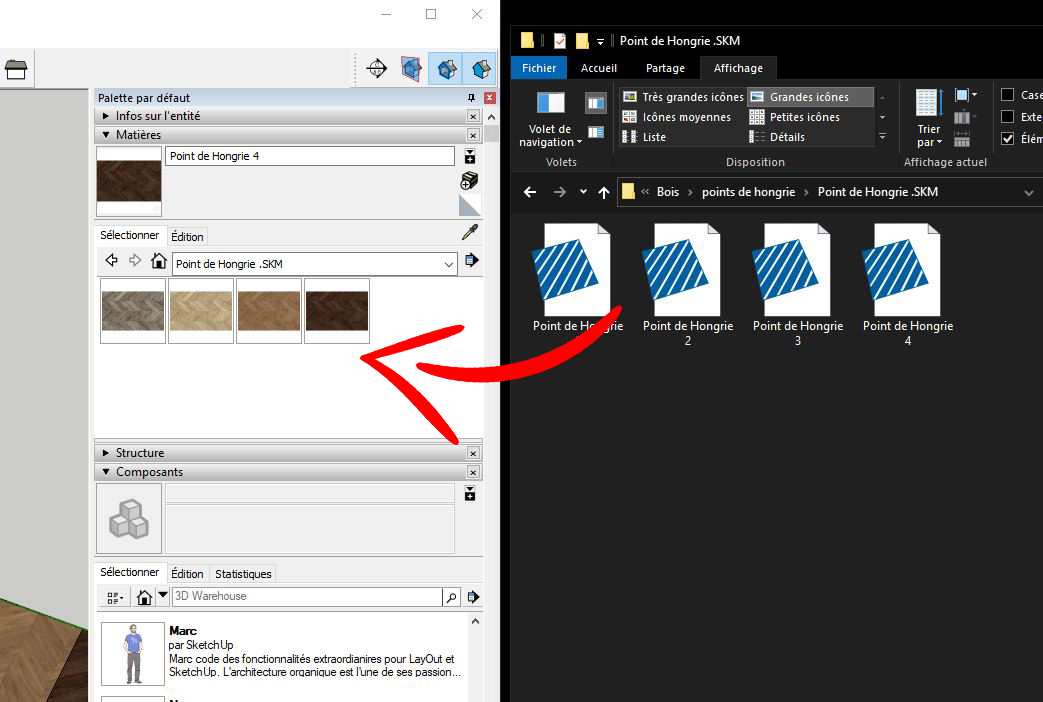Open the Partage ribbon tab in Explorer

(x=665, y=69)
